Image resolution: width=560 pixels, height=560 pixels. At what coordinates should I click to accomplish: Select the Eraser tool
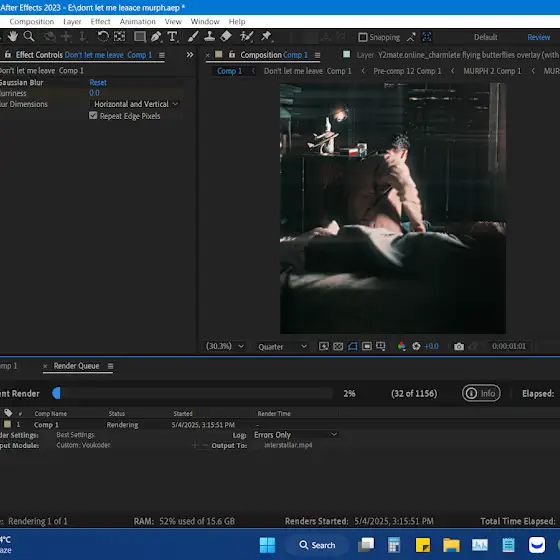226,36
